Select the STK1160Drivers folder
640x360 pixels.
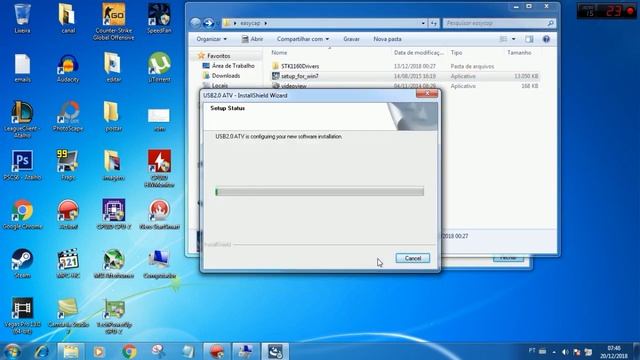tap(300, 66)
